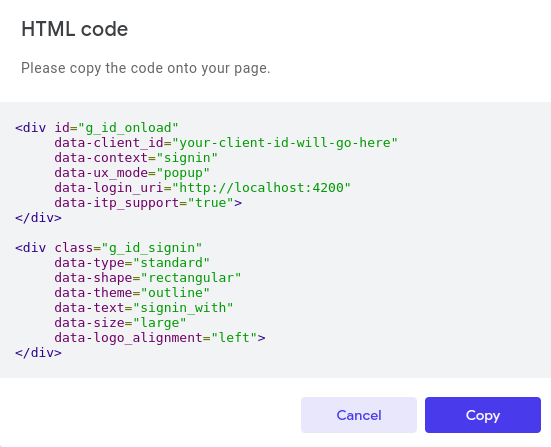This screenshot has height=447, width=551.
Task: Click the data-itp_support="true" line
Action: point(148,203)
